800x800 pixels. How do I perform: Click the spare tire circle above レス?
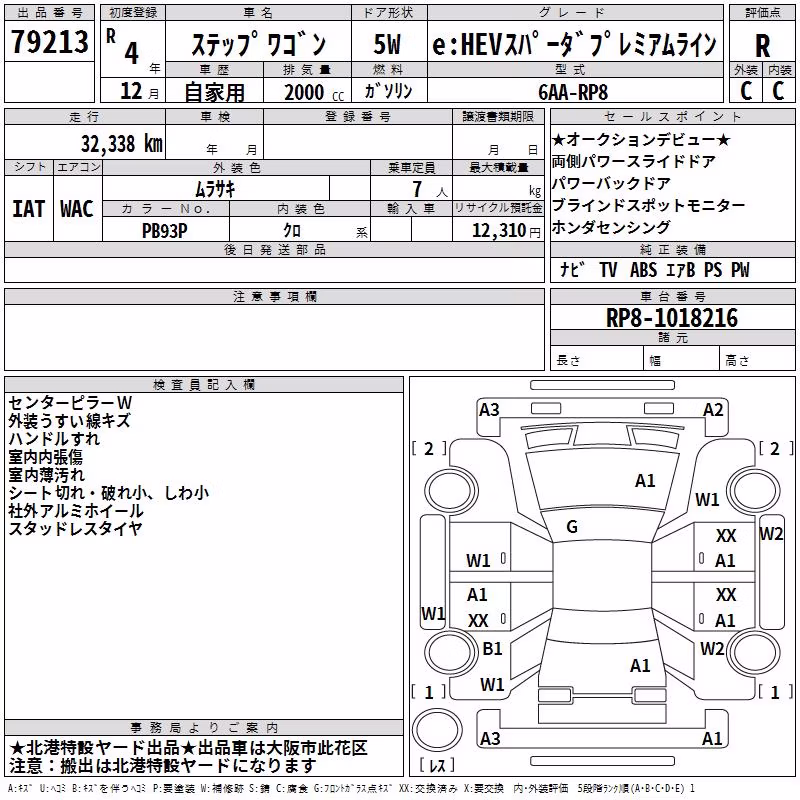click(x=437, y=730)
